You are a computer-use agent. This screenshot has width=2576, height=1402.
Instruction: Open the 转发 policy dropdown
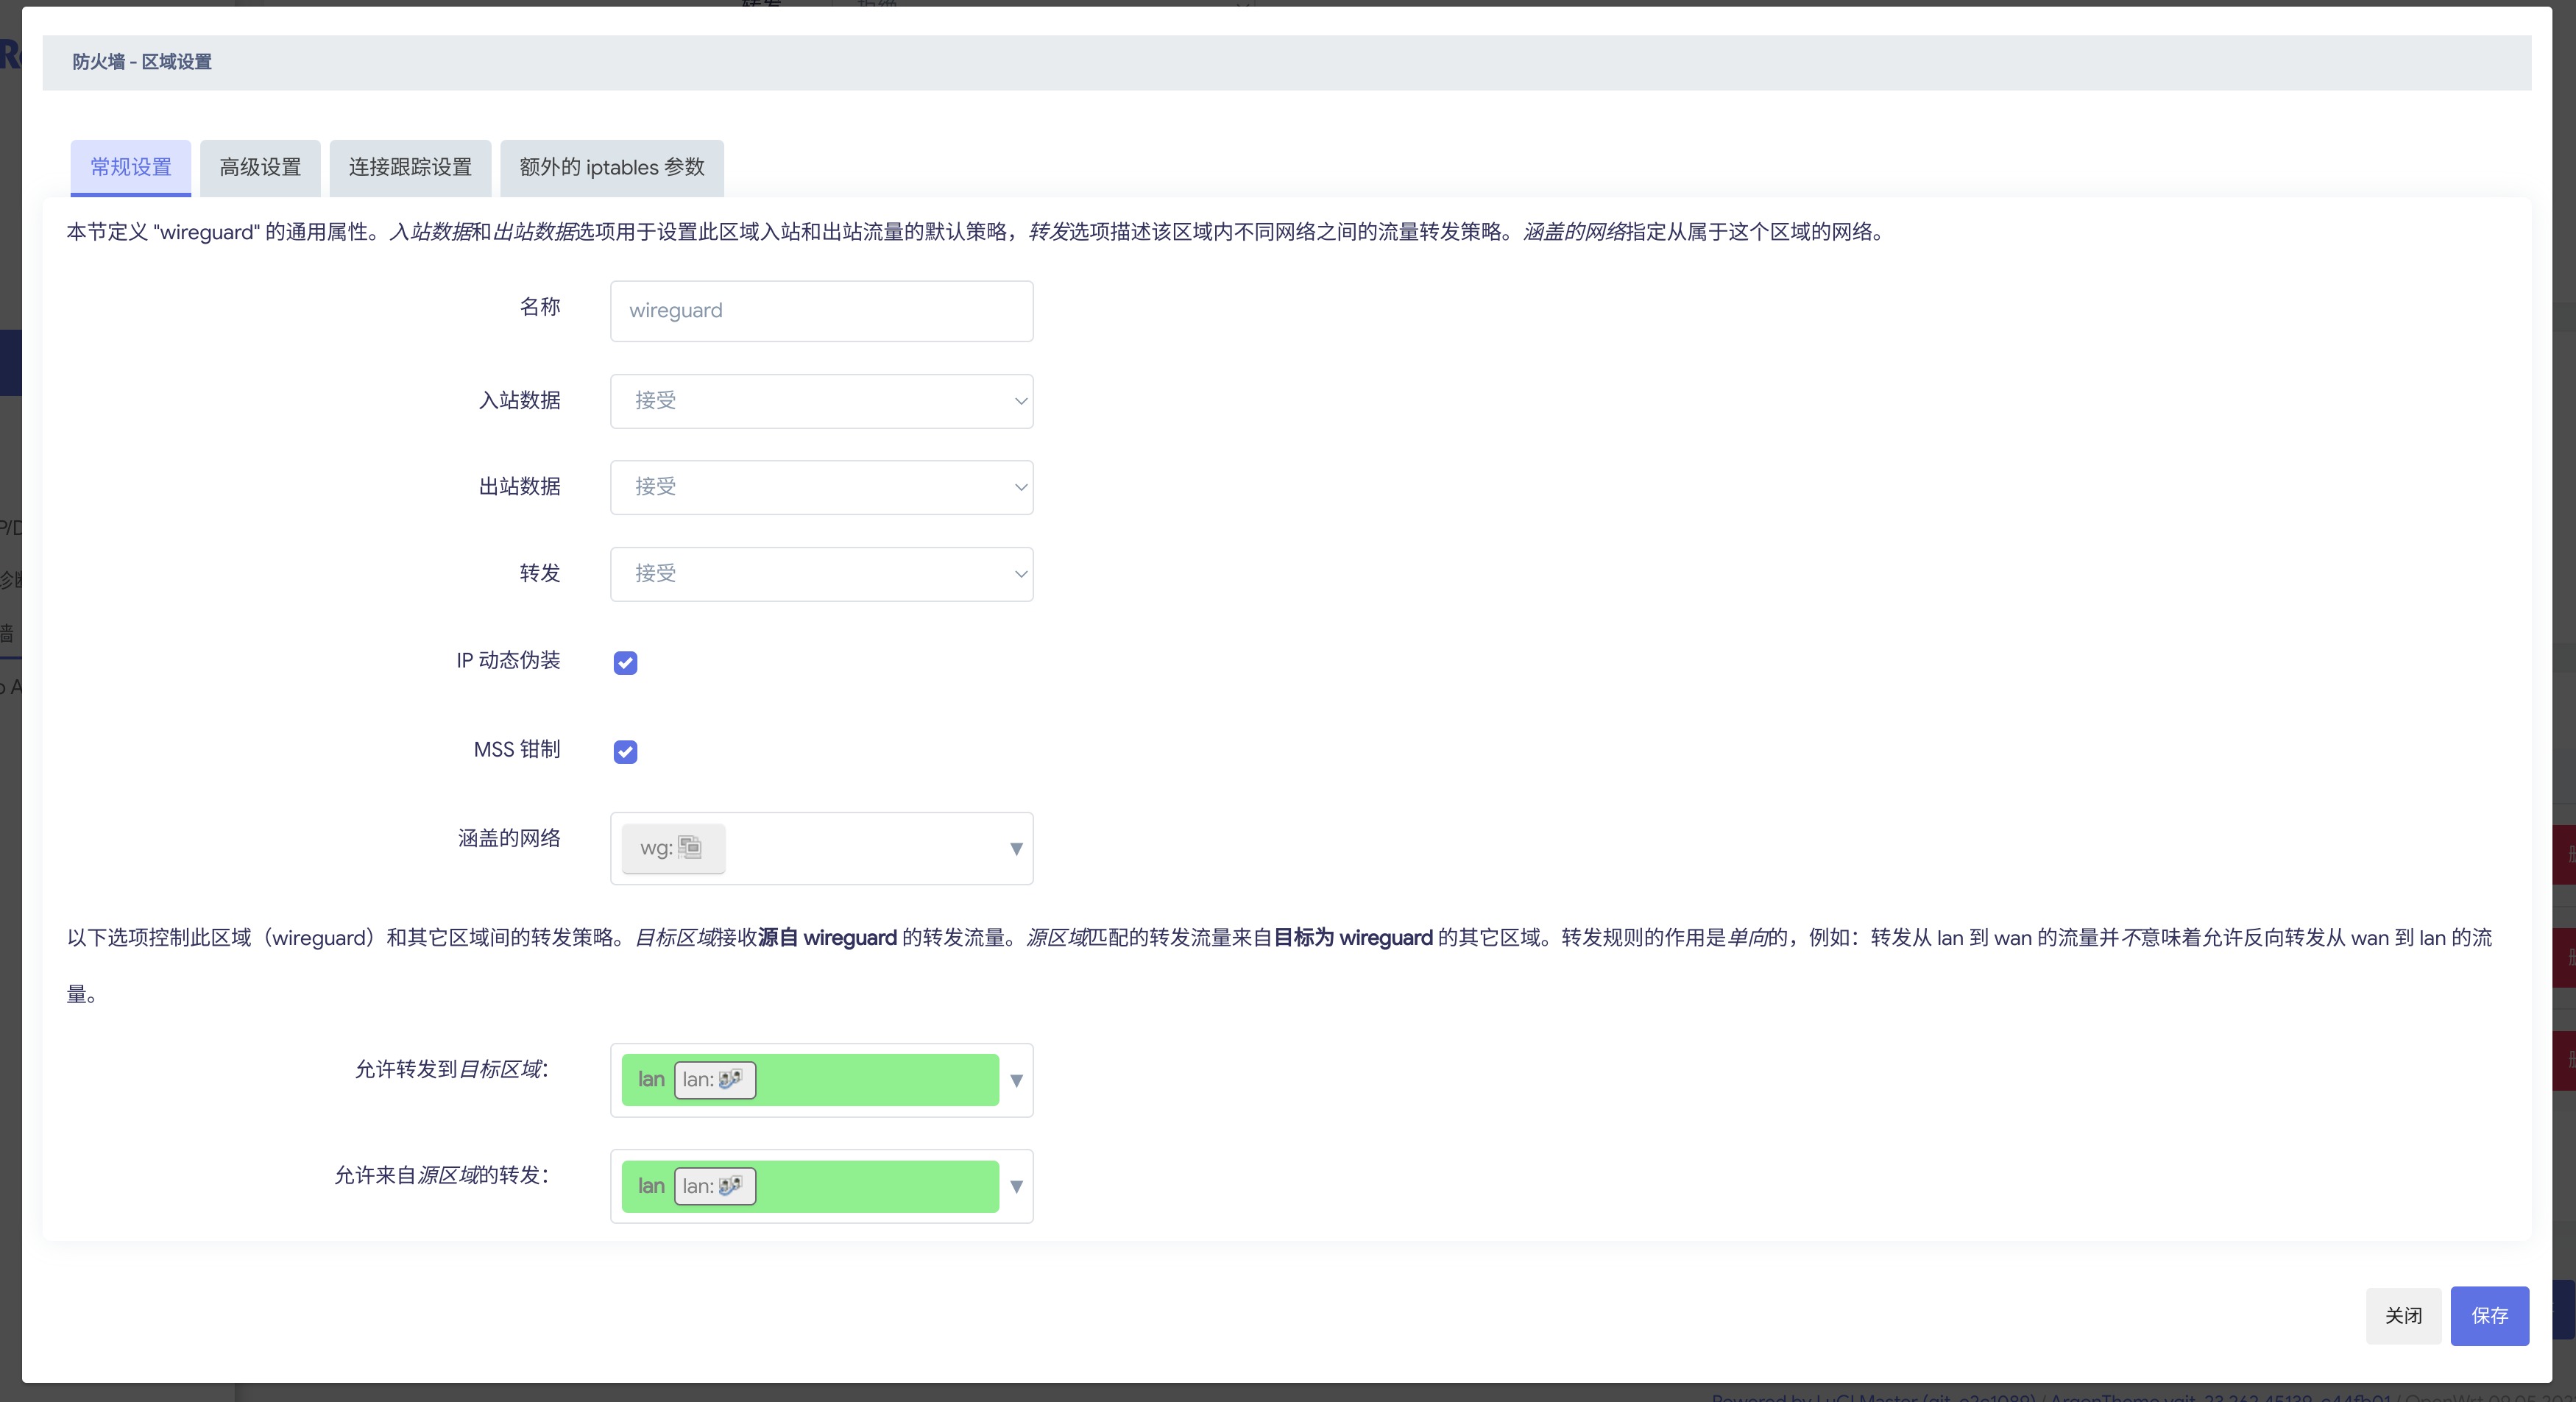tap(821, 574)
